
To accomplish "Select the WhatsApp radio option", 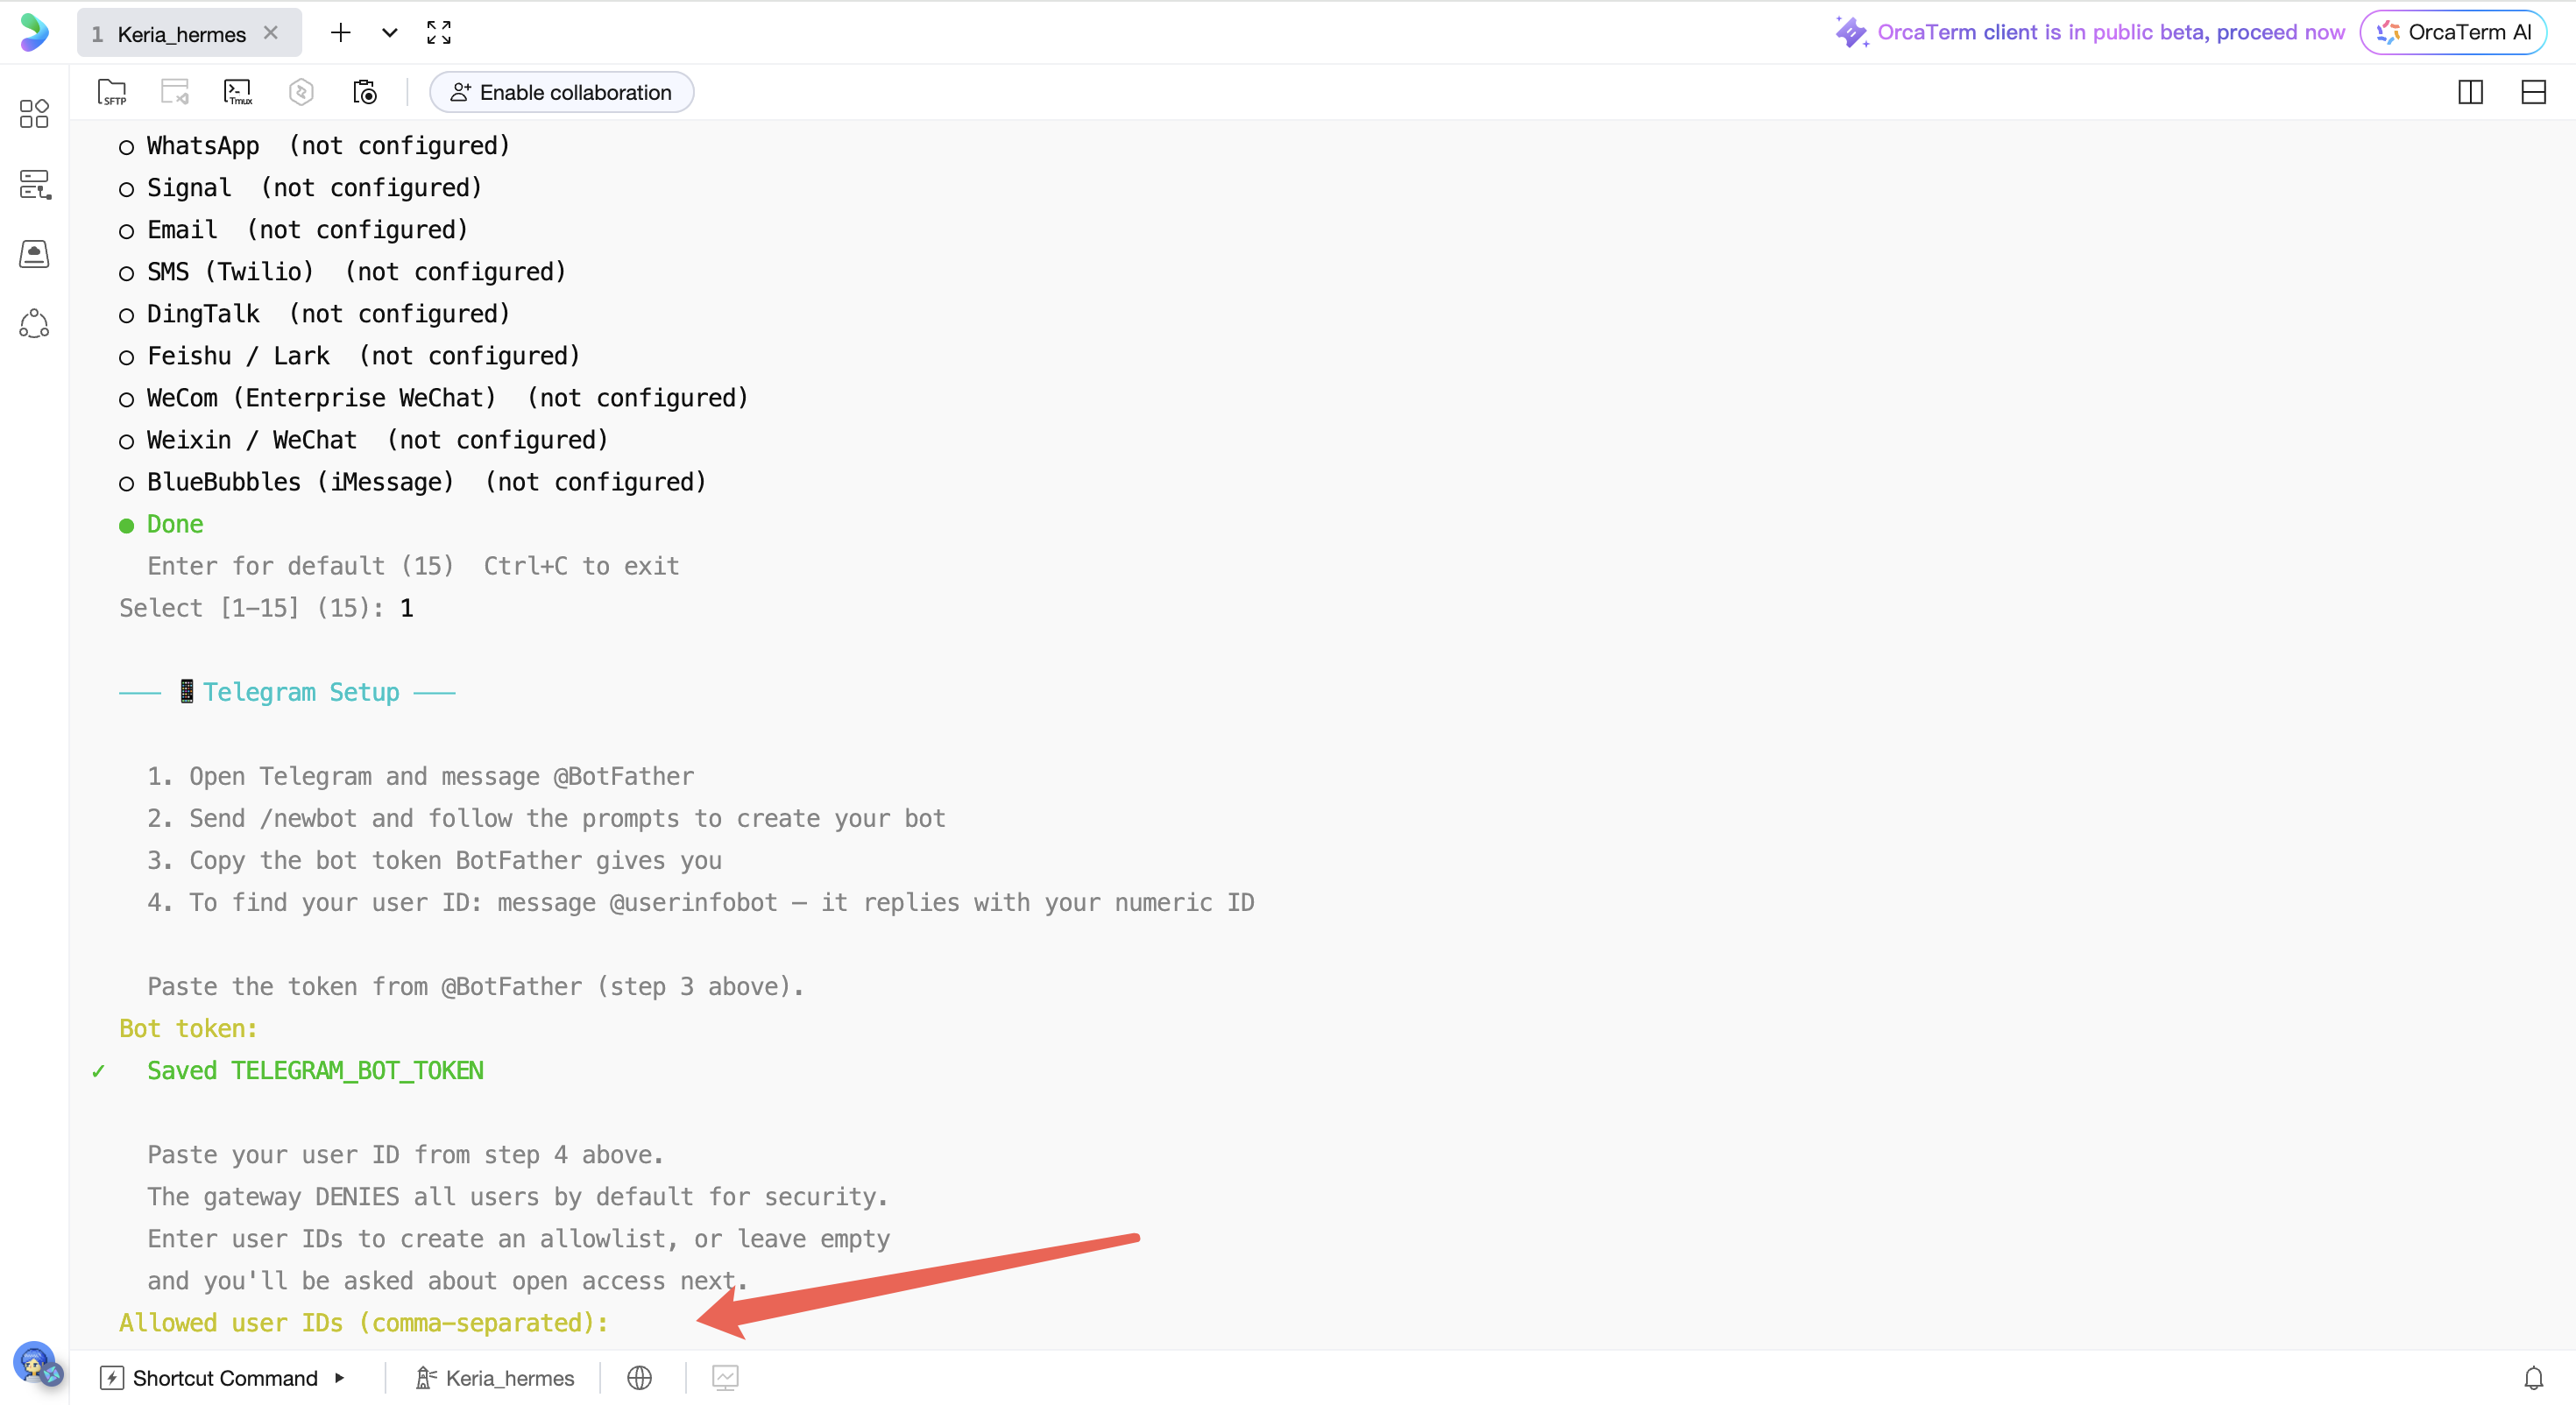I will click(x=126, y=147).
